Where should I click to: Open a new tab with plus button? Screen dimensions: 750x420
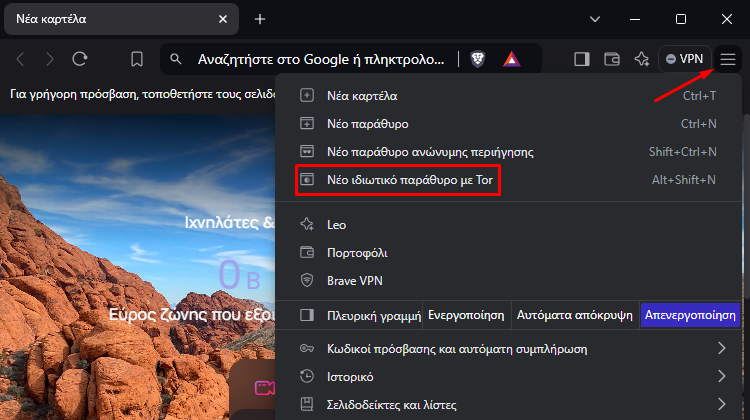tap(260, 19)
